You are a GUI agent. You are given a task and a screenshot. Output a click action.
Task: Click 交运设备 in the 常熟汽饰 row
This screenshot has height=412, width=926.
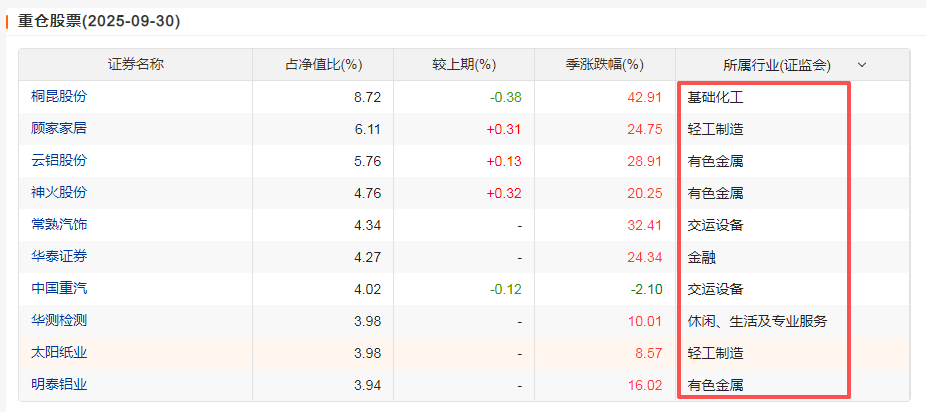coord(715,225)
